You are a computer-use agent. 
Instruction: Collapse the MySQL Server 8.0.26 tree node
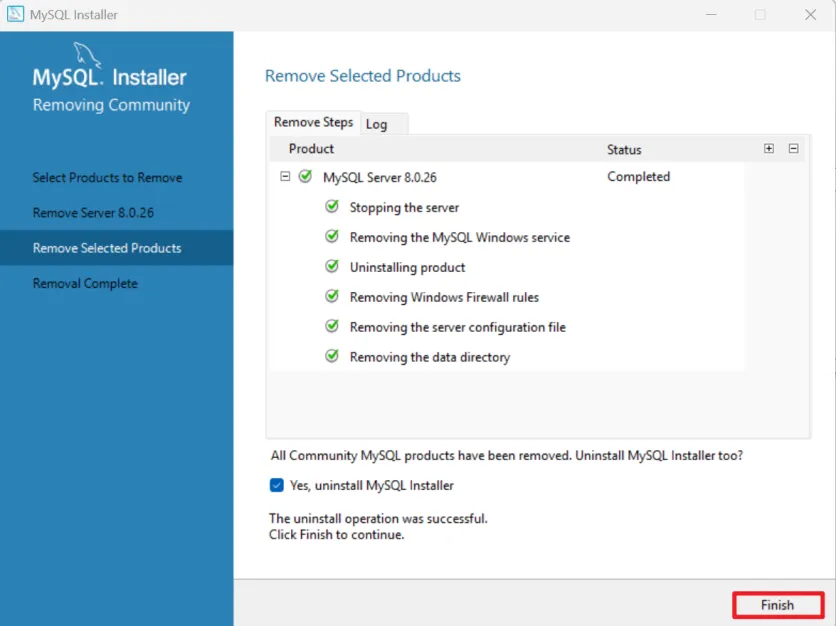click(285, 176)
